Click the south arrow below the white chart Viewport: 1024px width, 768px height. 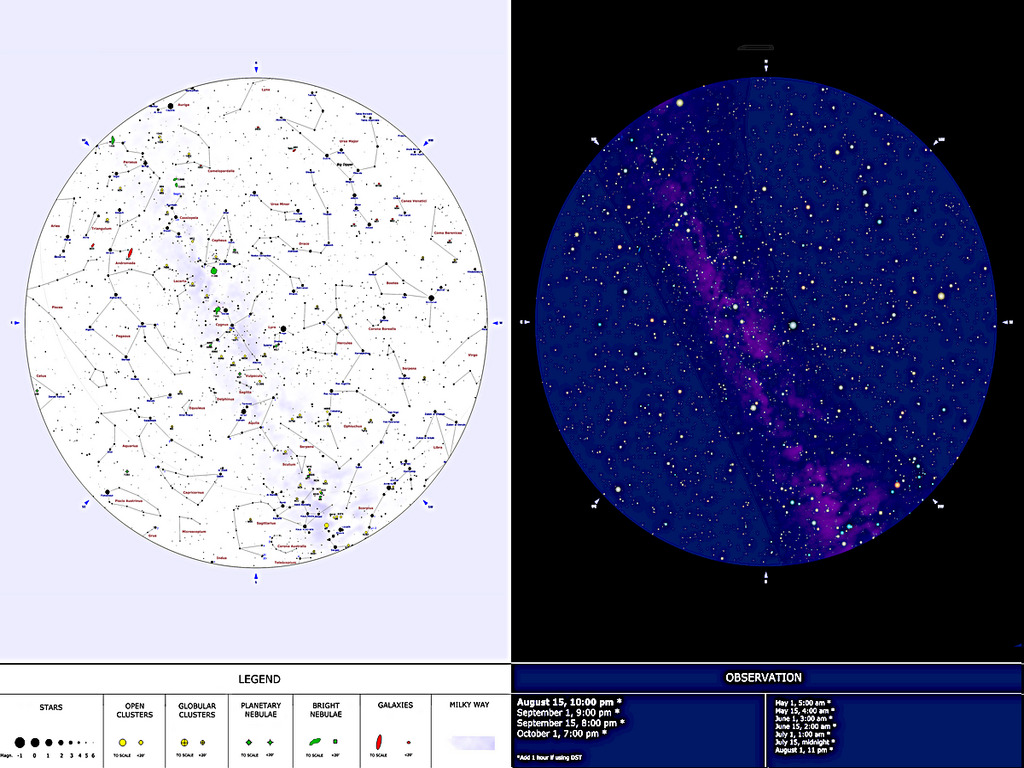pyautogui.click(x=256, y=579)
